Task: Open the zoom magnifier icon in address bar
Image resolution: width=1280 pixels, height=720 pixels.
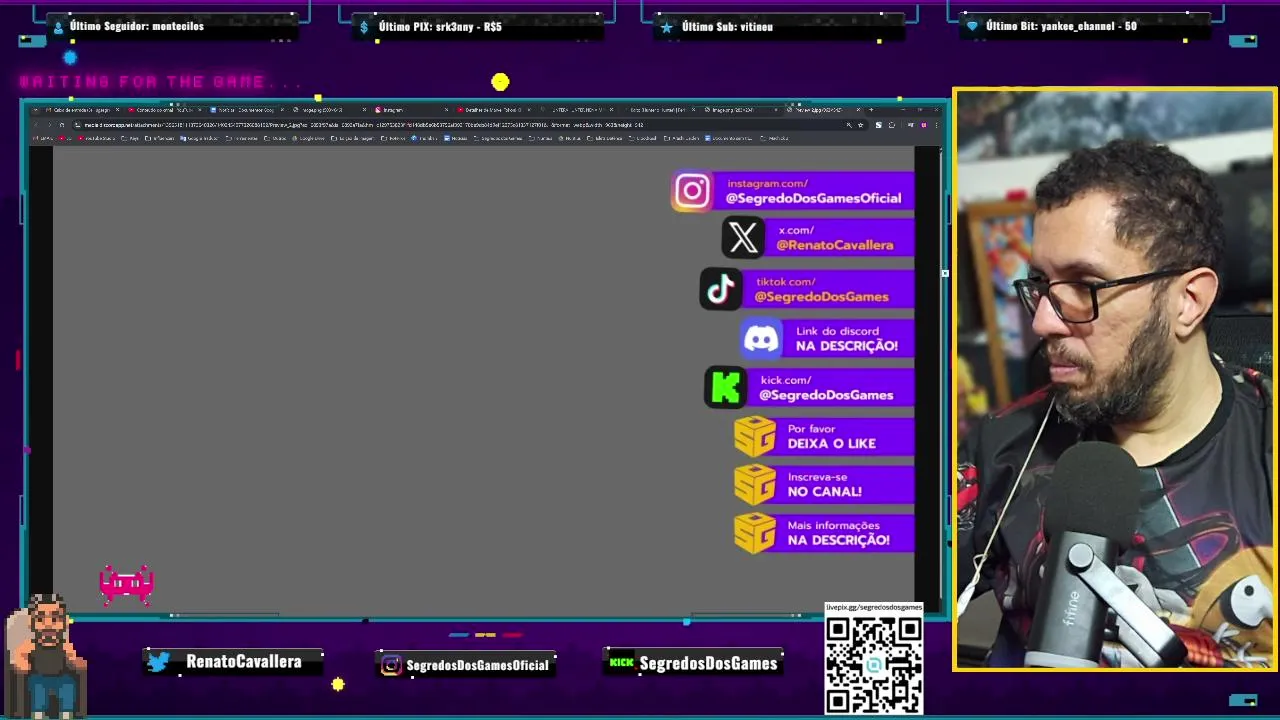Action: point(849,125)
